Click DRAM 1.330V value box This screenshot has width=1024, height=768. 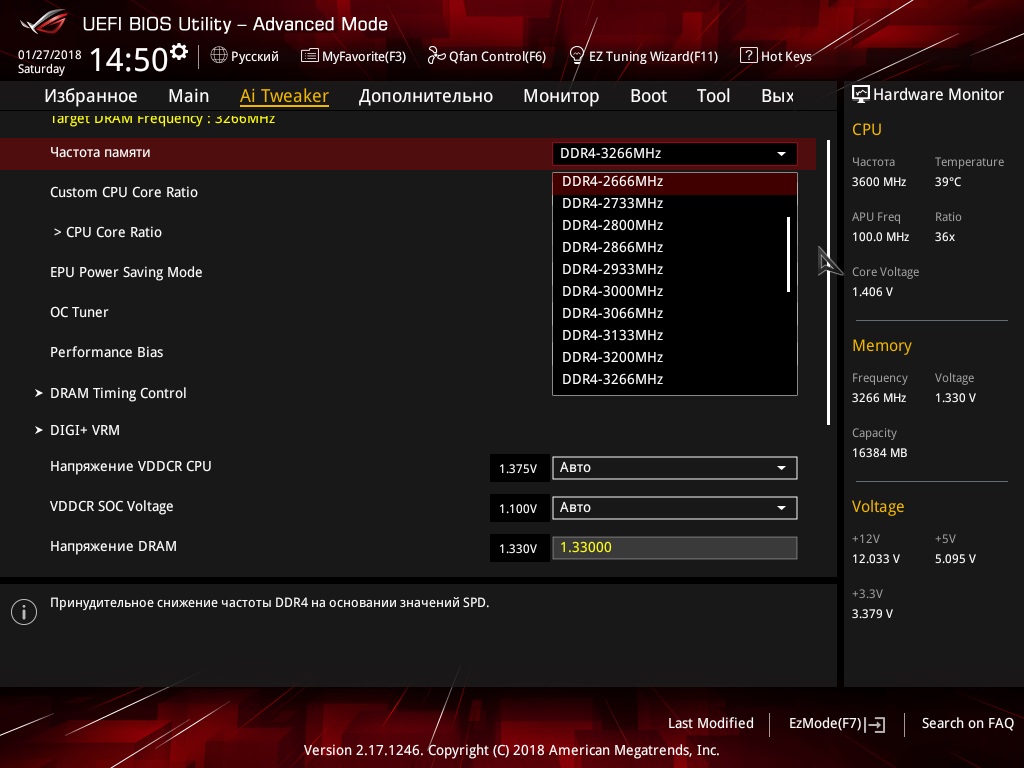(x=519, y=548)
